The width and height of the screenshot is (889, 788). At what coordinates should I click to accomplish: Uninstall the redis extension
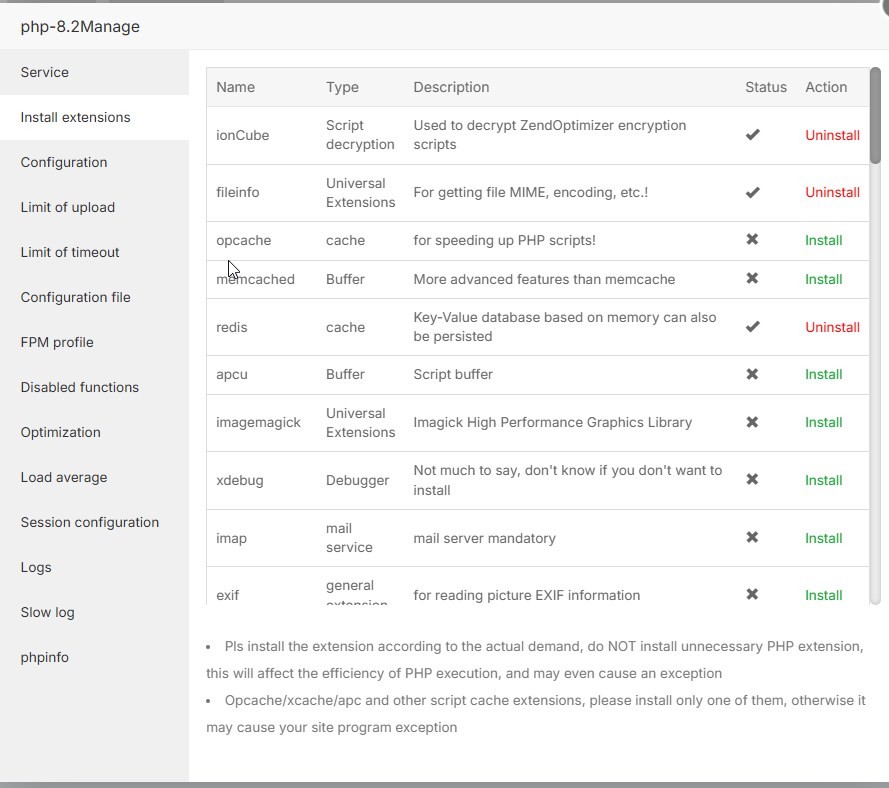click(x=832, y=327)
